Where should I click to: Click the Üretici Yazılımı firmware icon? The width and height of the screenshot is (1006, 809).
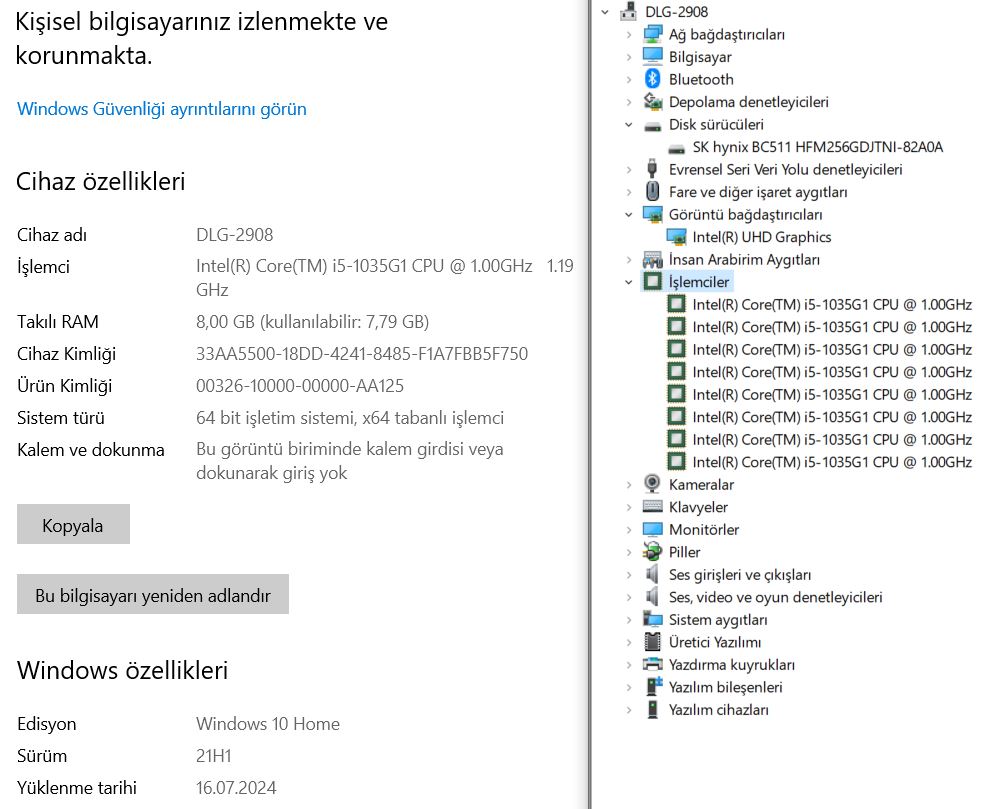pyautogui.click(x=652, y=642)
